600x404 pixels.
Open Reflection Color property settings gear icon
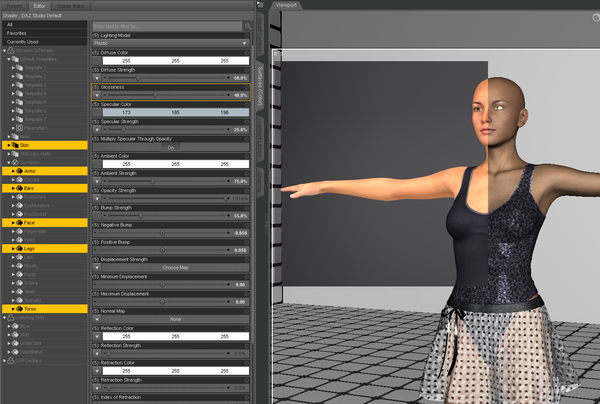[247, 328]
